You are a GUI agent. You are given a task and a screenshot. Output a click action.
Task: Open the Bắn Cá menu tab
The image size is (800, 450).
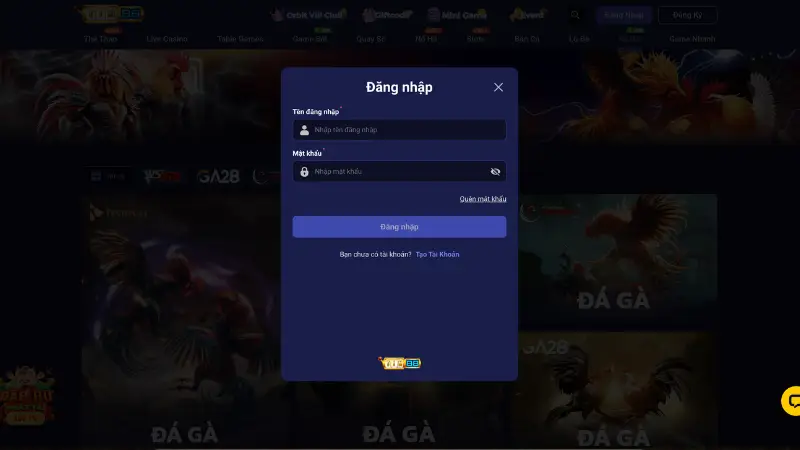527,39
